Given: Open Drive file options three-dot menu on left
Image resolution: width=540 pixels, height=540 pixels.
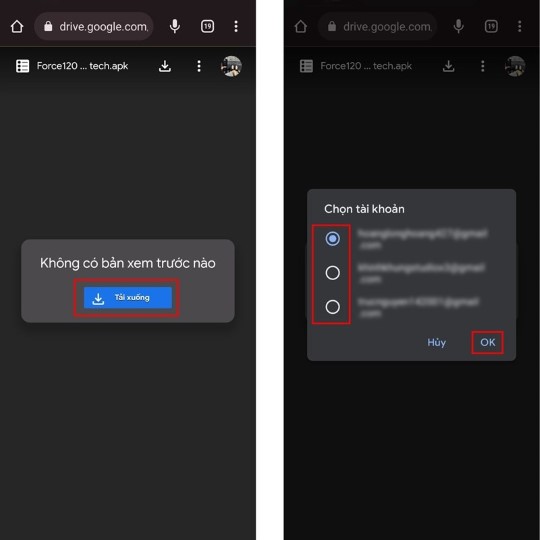Looking at the screenshot, I should click(x=199, y=66).
